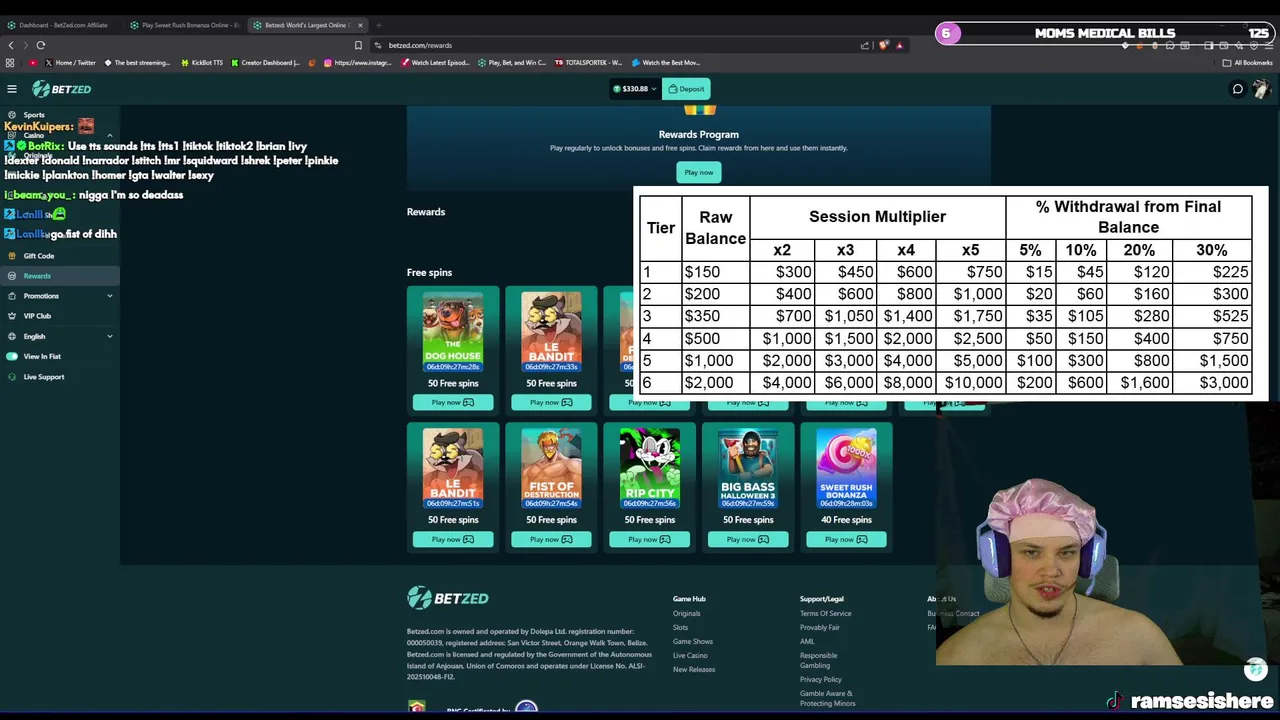Toggle the View In Fiat switch
The image size is (1280, 720).
[12, 356]
